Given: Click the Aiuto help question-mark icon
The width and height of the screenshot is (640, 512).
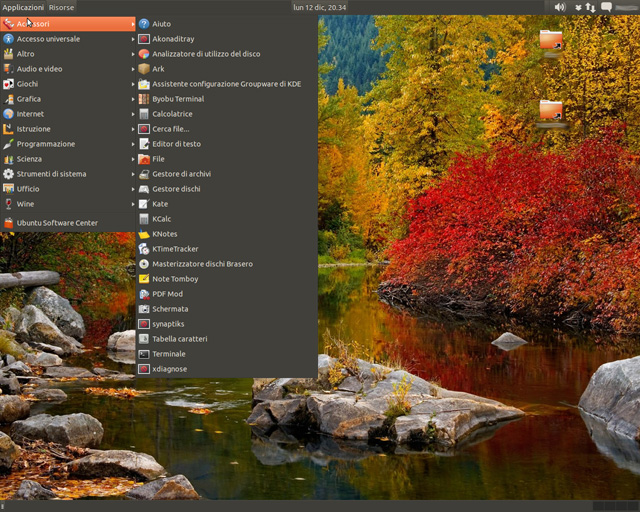Looking at the screenshot, I should tap(144, 24).
